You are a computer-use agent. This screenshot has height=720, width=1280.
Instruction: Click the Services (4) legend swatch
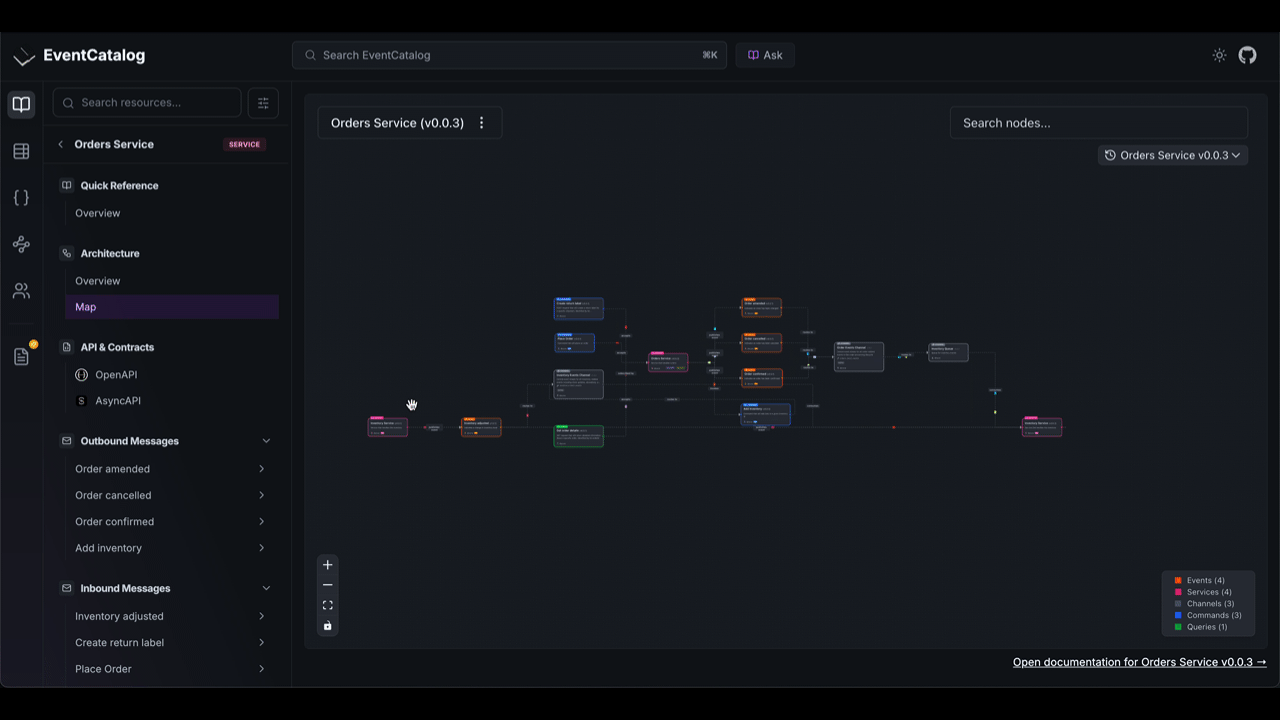(1178, 592)
